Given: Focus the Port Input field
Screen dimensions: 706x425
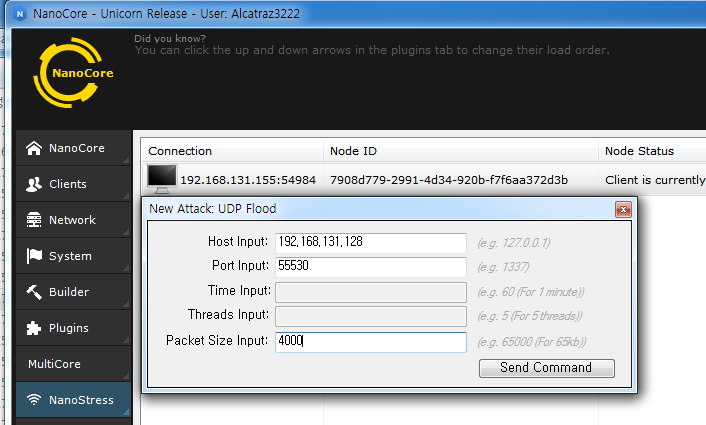Looking at the screenshot, I should point(371,267).
